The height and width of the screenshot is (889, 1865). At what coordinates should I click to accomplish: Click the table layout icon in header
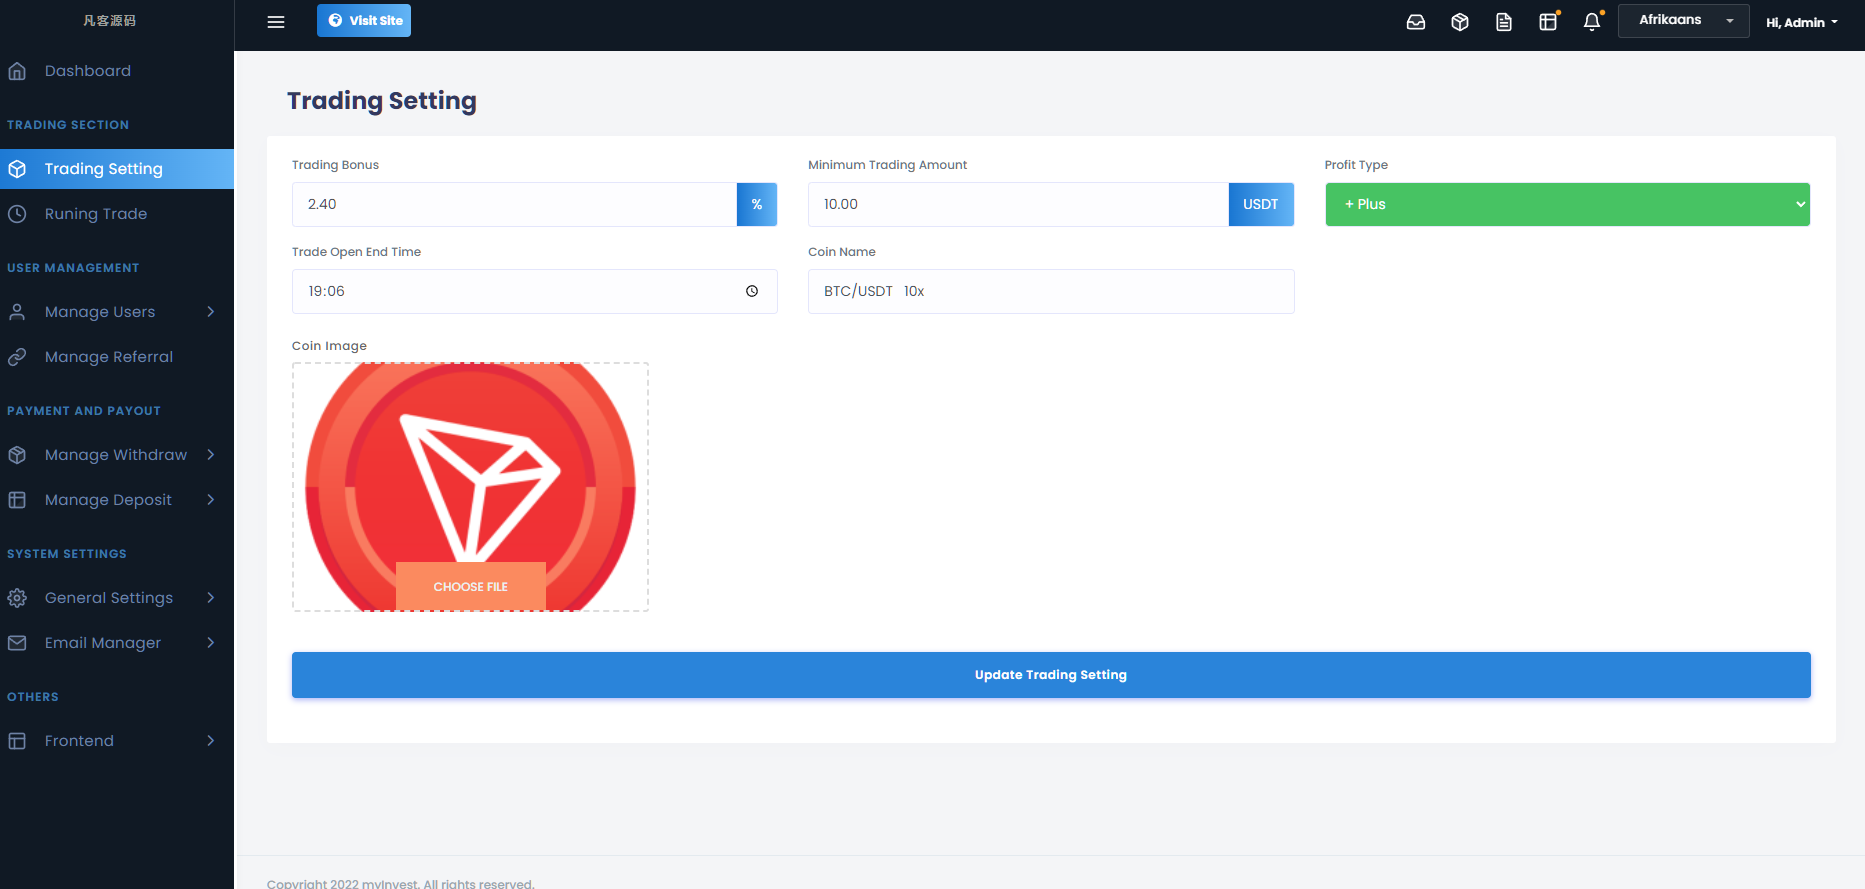[1548, 22]
